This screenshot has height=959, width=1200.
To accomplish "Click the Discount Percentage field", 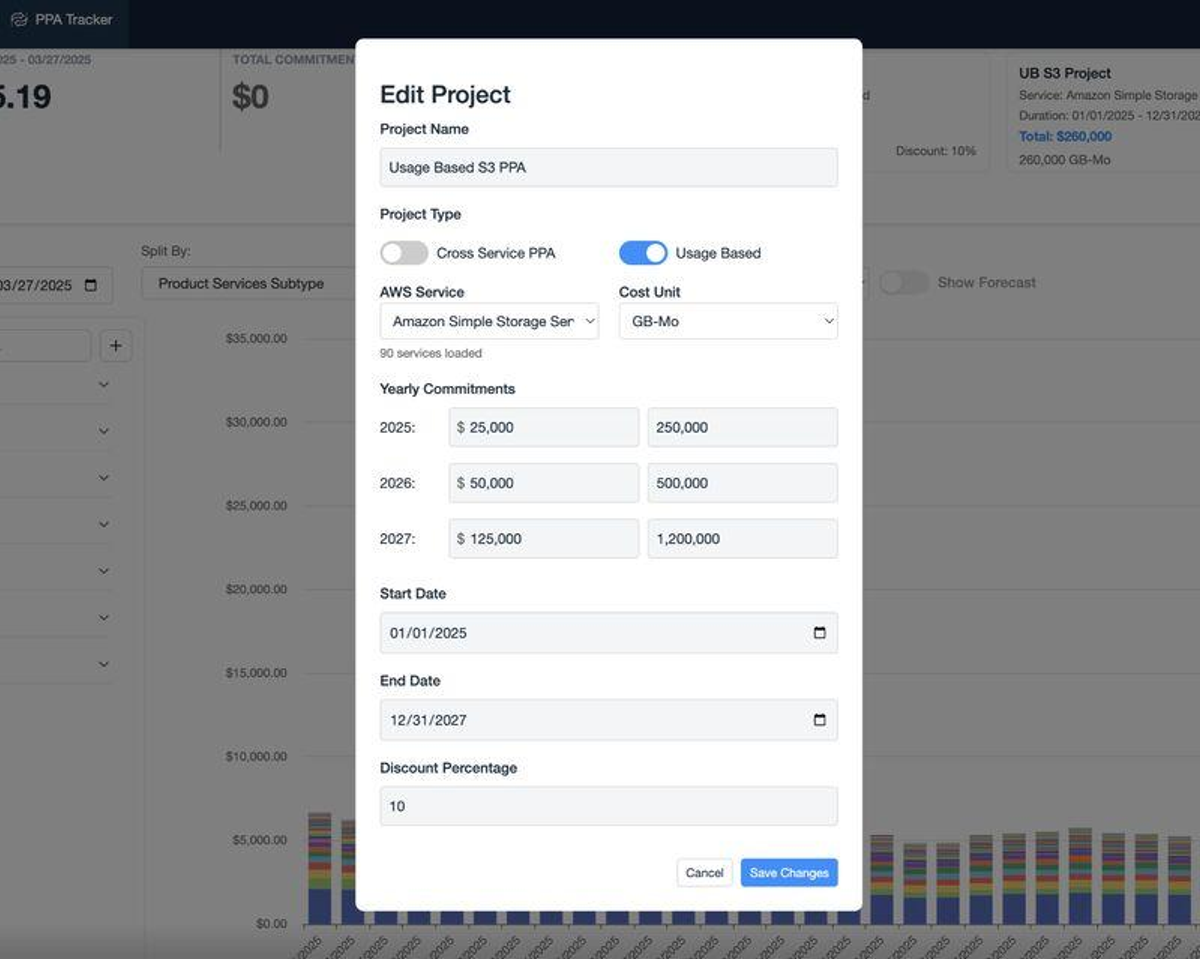I will (609, 806).
